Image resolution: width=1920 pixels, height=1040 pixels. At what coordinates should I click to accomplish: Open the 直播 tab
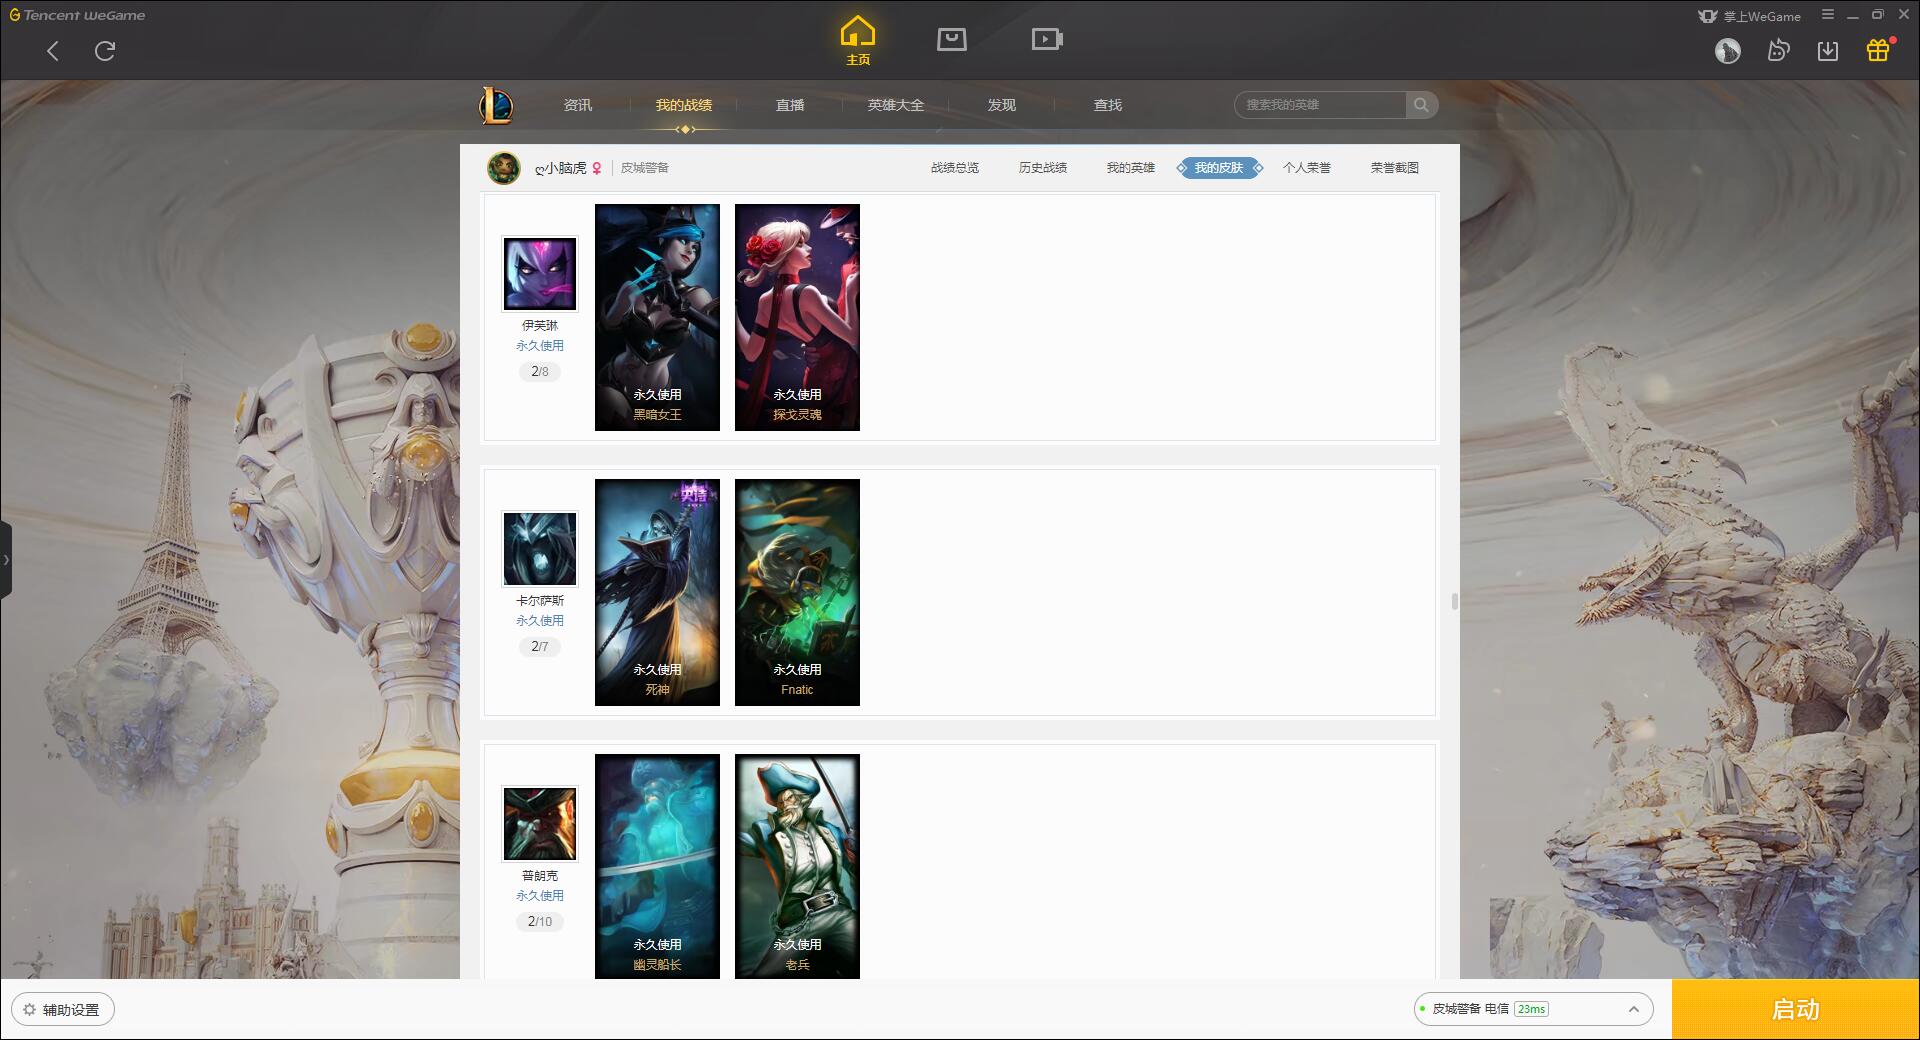tap(790, 105)
